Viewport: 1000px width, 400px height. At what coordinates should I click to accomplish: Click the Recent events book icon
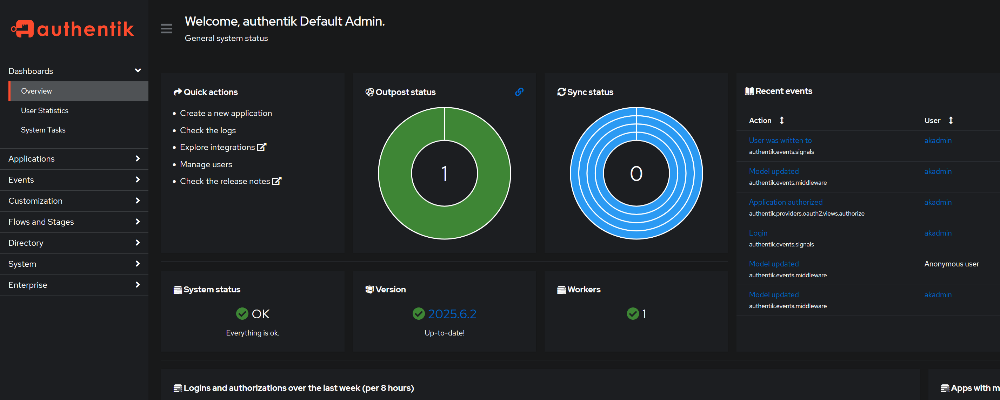tap(749, 91)
